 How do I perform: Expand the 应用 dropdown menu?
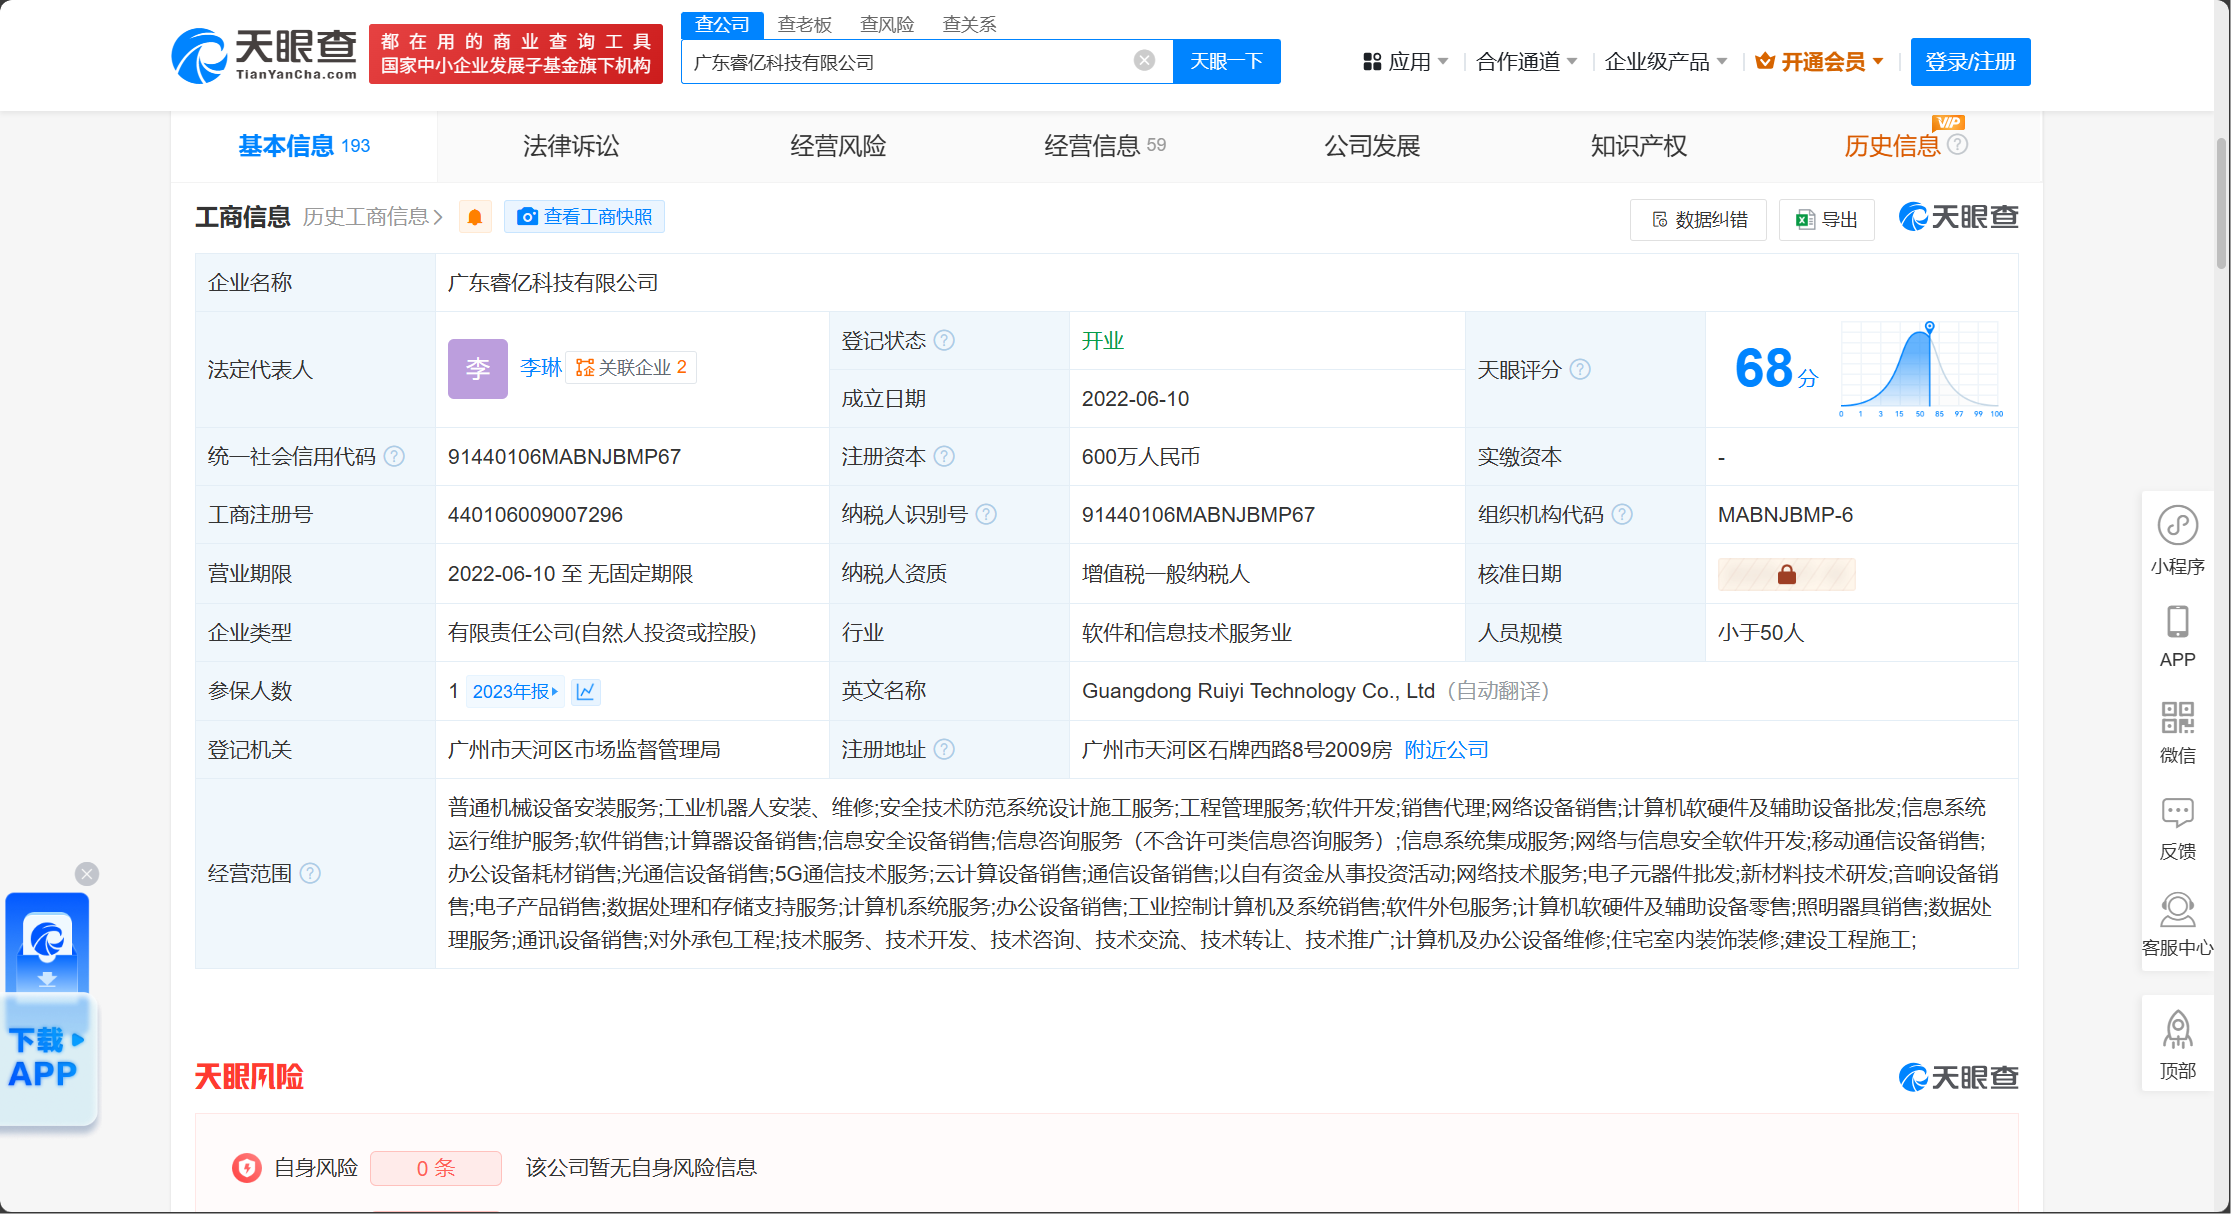click(1405, 62)
